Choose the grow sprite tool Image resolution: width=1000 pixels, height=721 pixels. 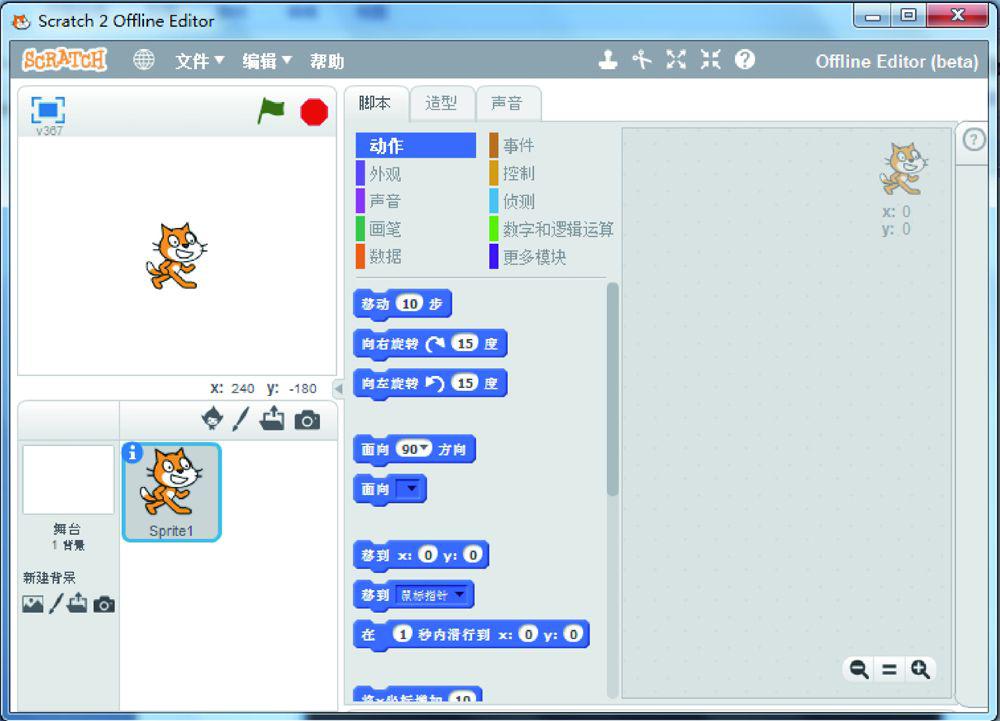click(676, 60)
